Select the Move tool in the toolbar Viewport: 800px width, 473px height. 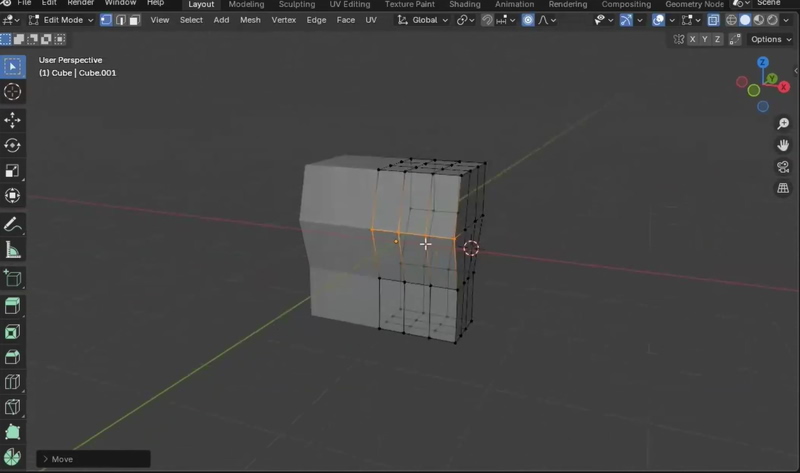click(x=13, y=120)
